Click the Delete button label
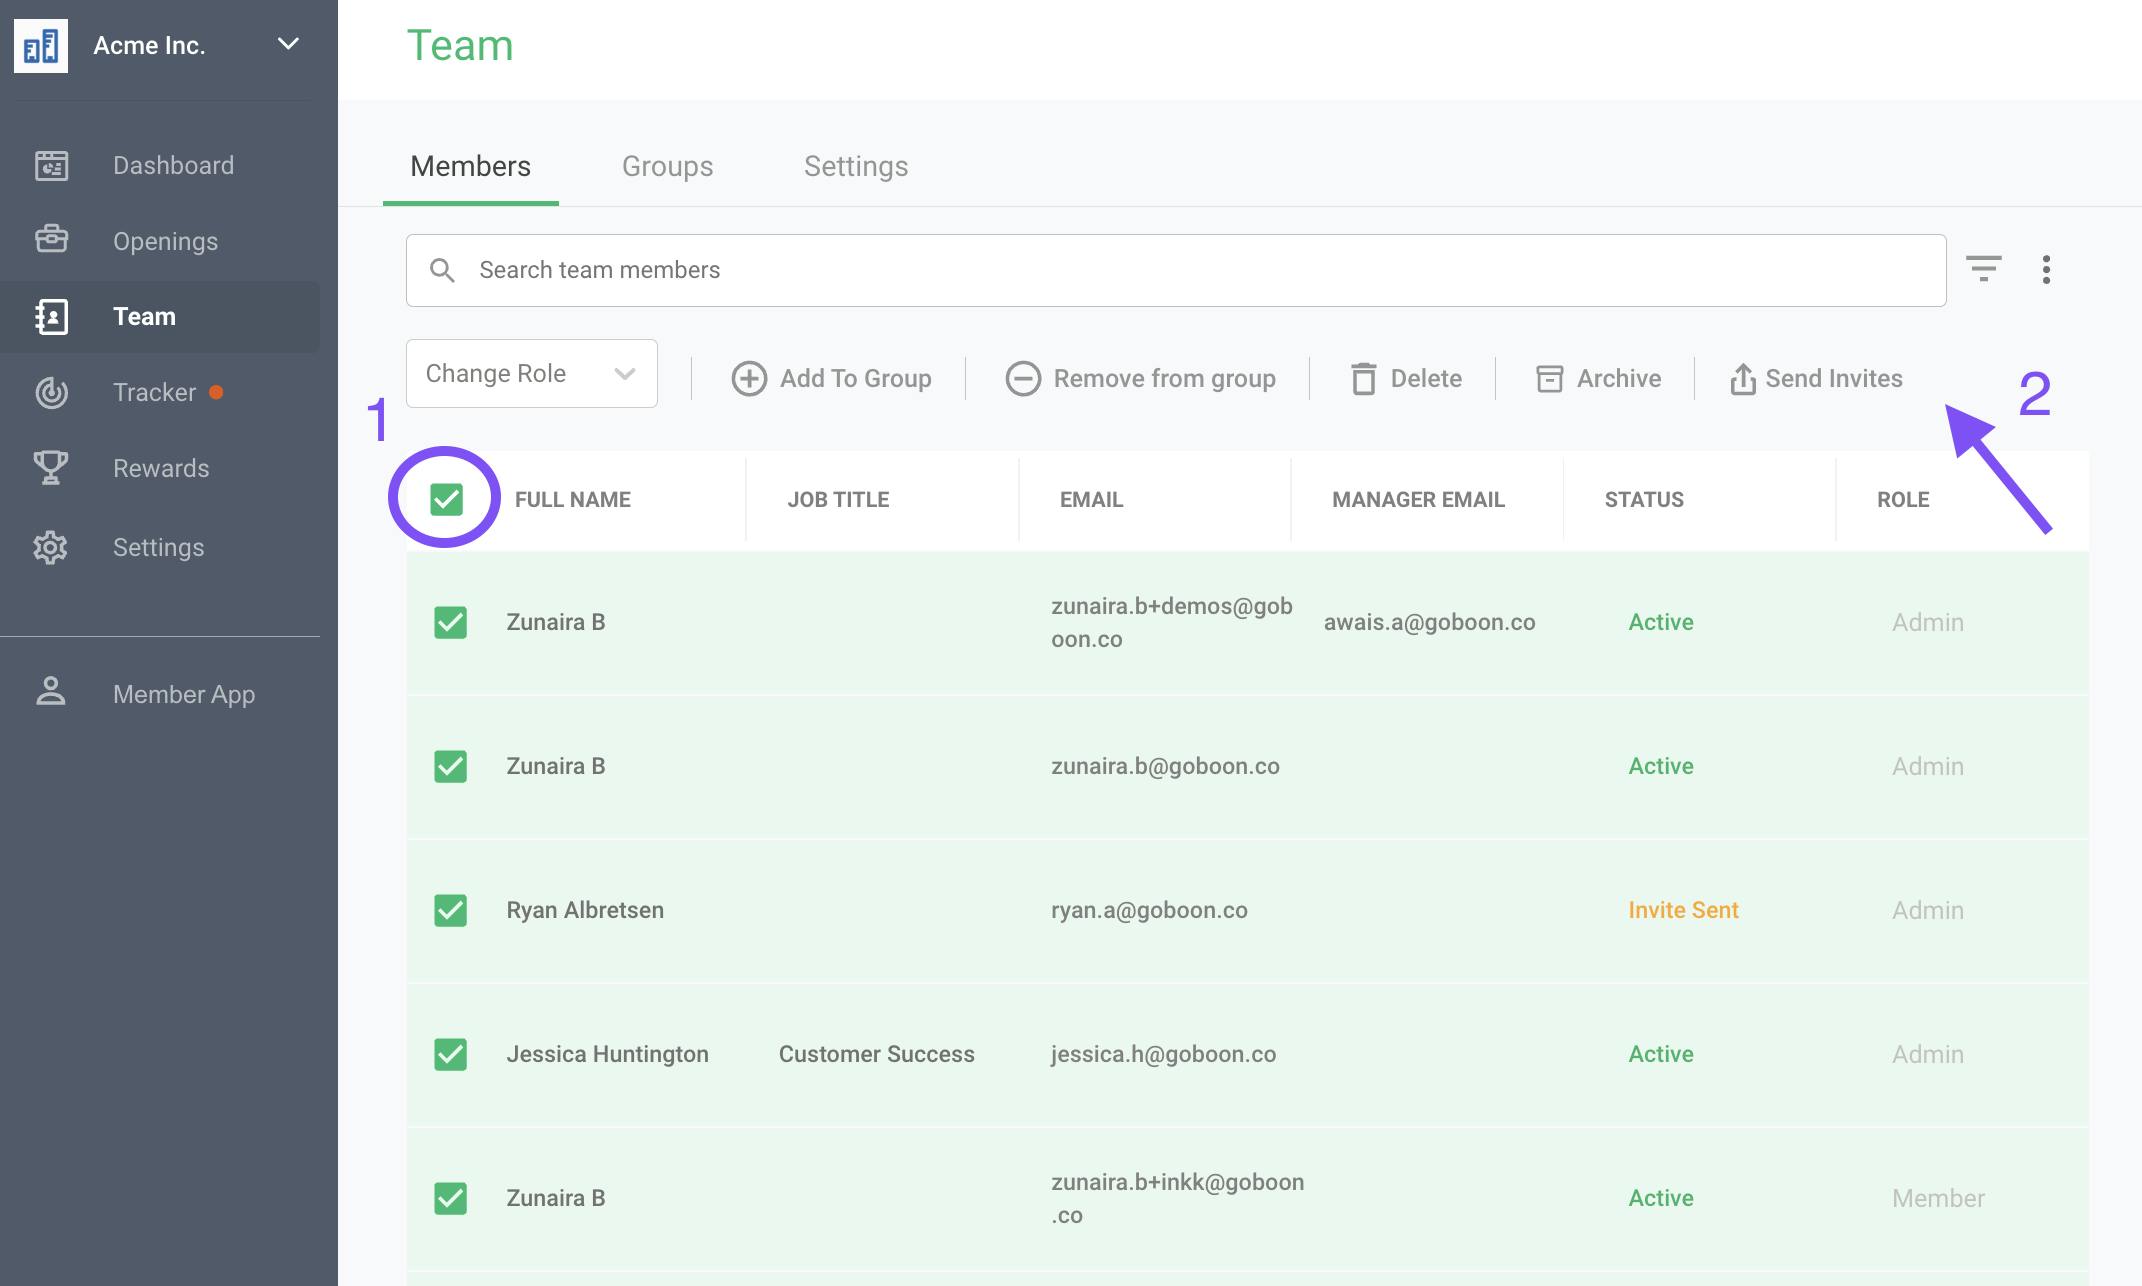This screenshot has height=1286, width=2142. coord(1426,379)
